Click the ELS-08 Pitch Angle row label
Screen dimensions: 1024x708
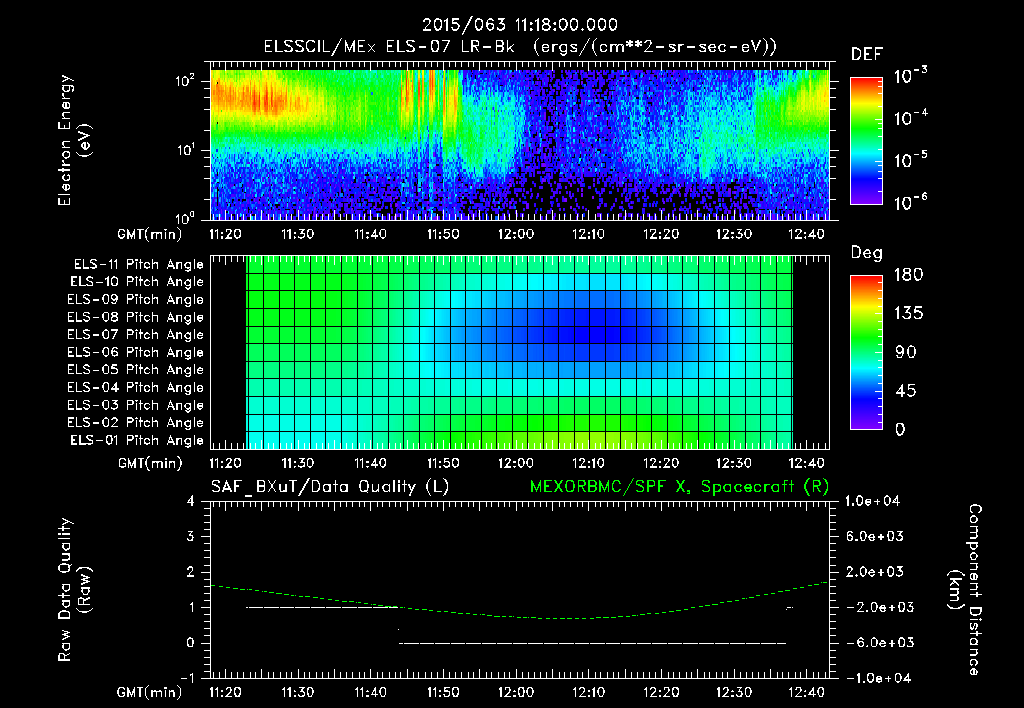click(136, 317)
